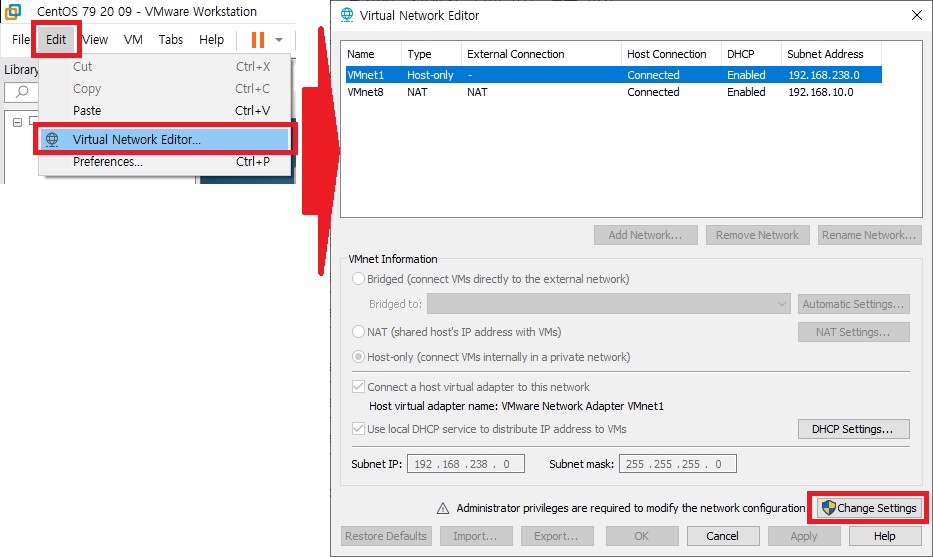This screenshot has width=933, height=557.
Task: Click the globe icon beside Virtual Network Editor
Action: tap(52, 139)
